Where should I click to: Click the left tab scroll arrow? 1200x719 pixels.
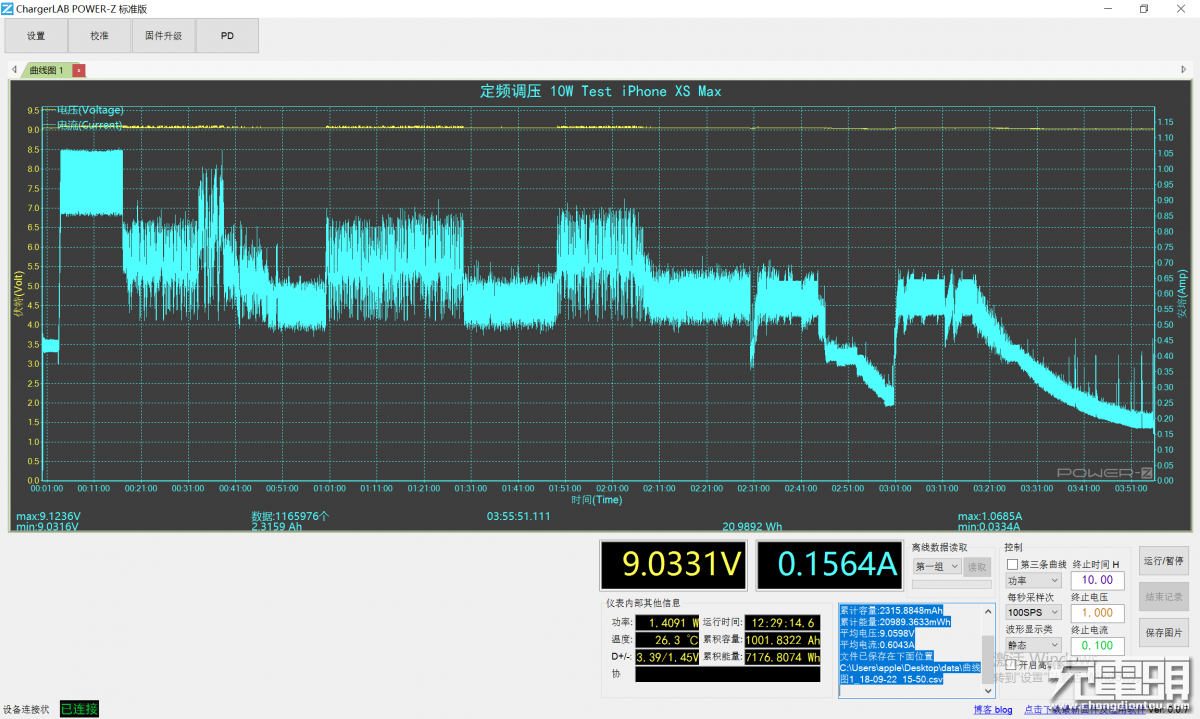pos(14,70)
